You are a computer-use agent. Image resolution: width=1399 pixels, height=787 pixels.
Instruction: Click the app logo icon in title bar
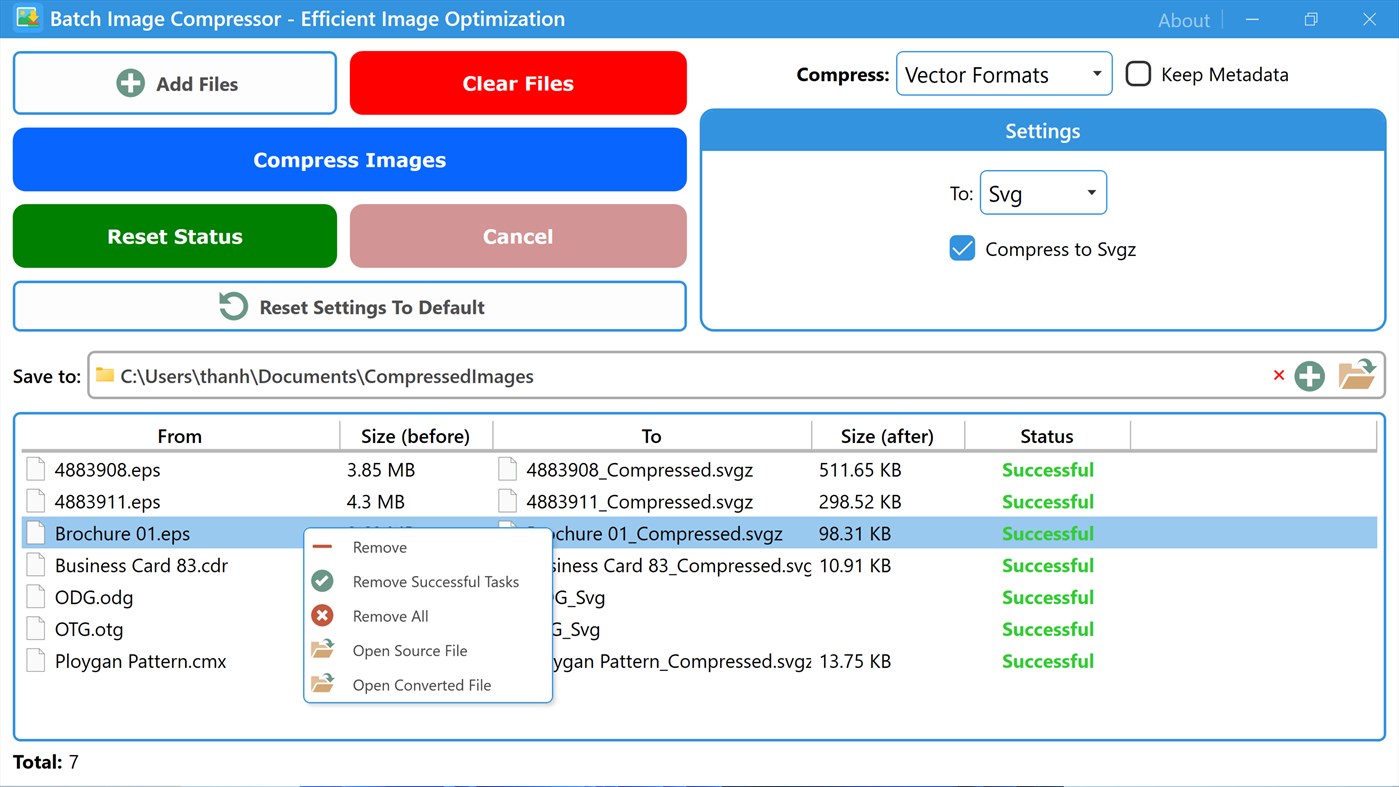(27, 18)
